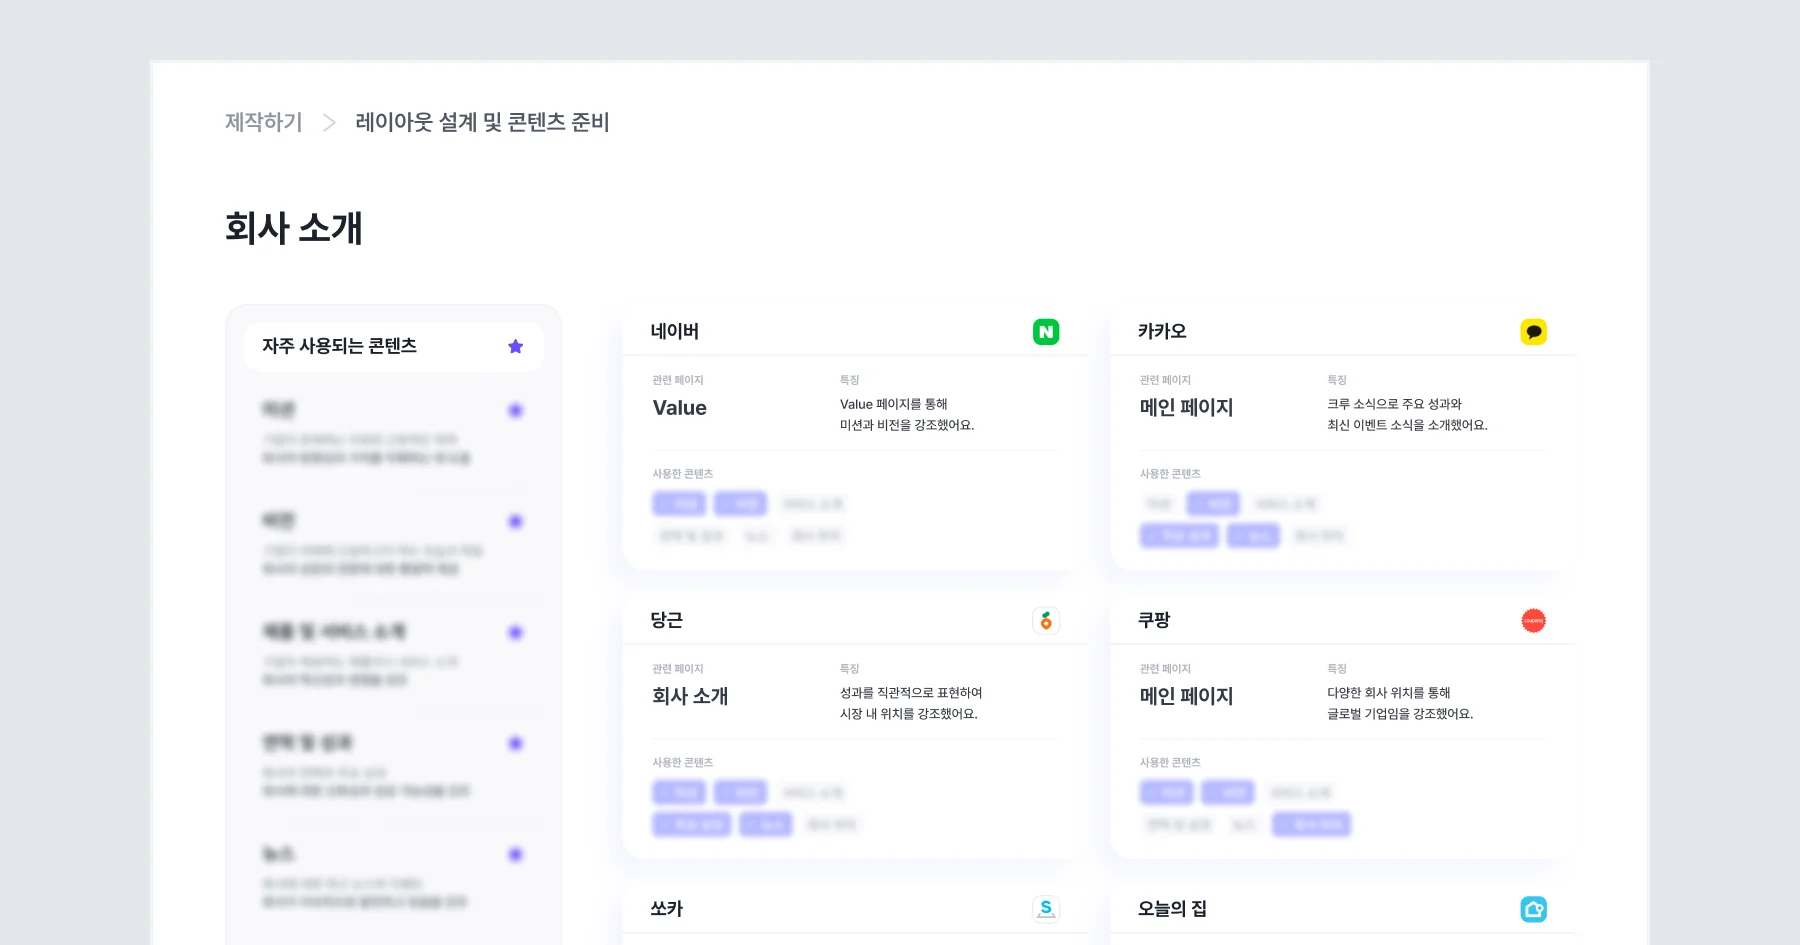
Task: Click 메인 페이지 on the 카카오 card
Action: pyautogui.click(x=1187, y=407)
